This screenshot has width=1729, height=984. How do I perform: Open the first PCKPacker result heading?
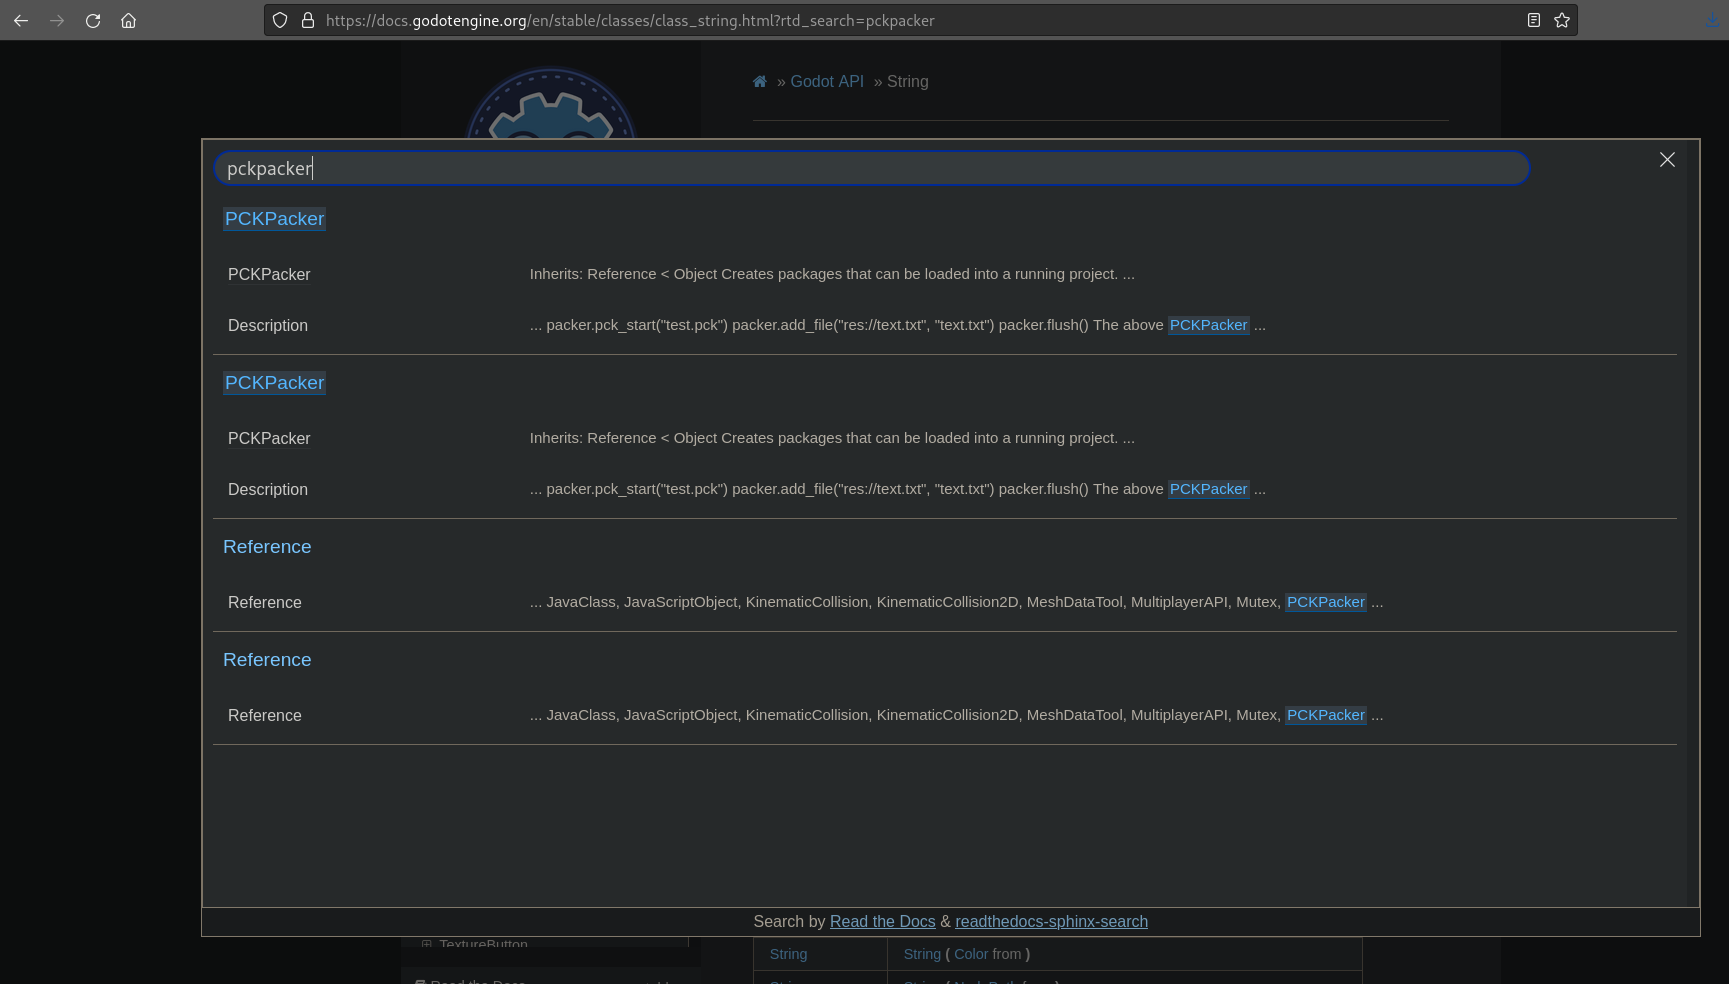[274, 218]
